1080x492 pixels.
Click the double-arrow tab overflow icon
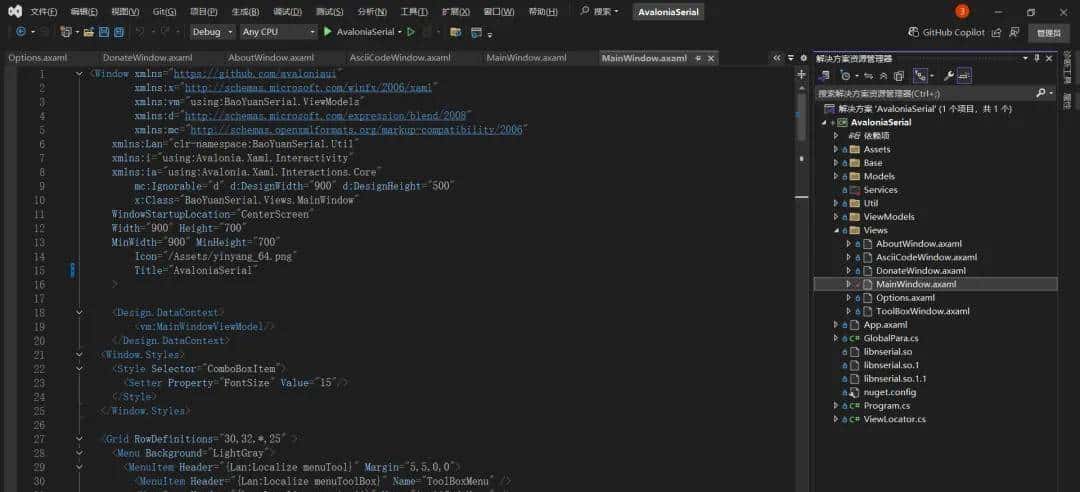coord(777,58)
